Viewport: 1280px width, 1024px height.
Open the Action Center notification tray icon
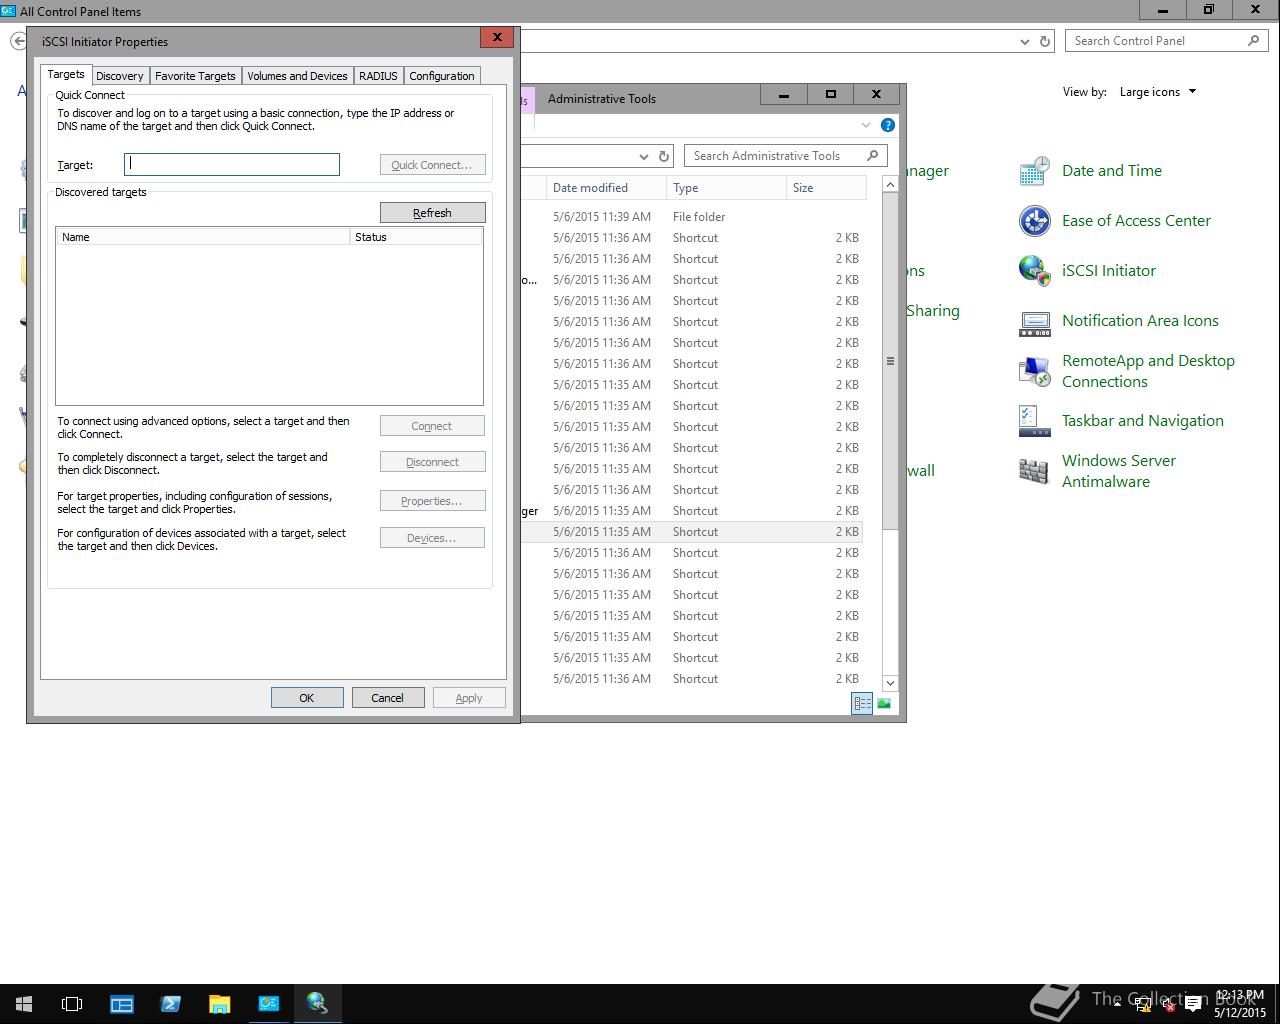tap(1192, 1005)
